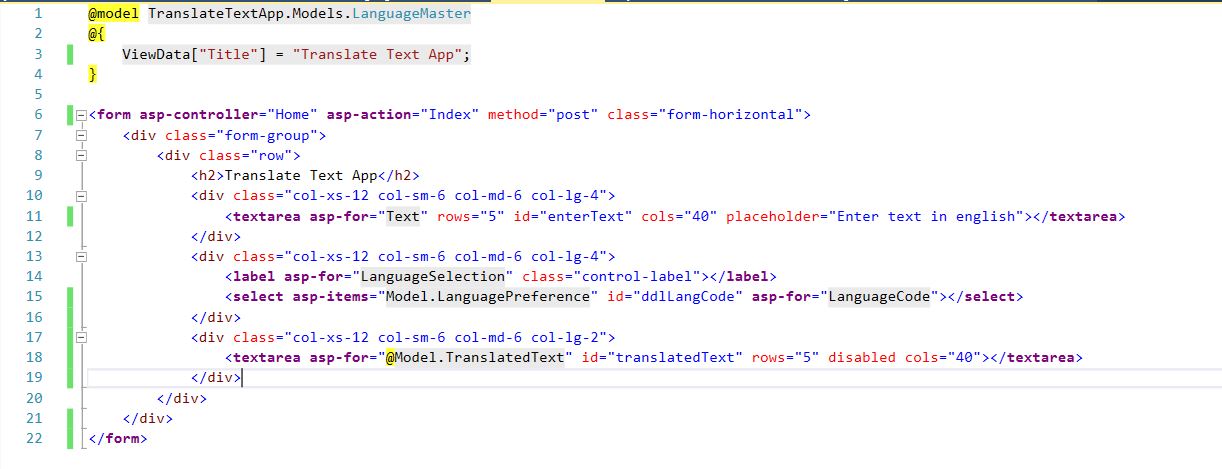The height and width of the screenshot is (469, 1222).
Task: Click the "Translate Text App" string on line 3
Action: (378, 54)
